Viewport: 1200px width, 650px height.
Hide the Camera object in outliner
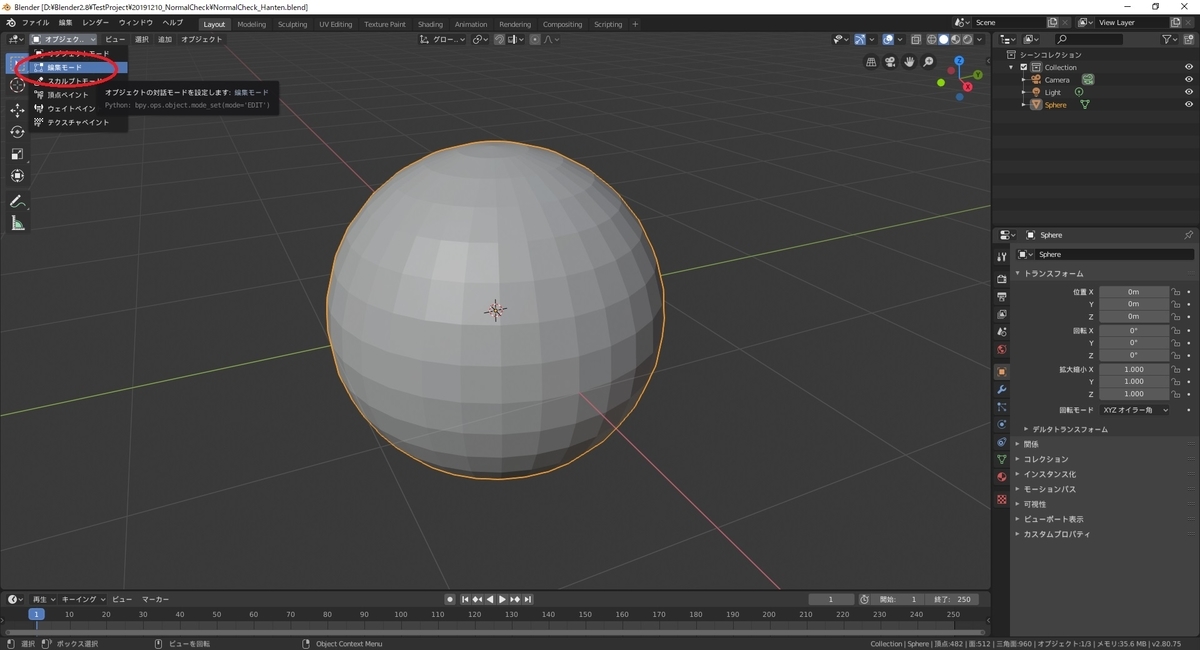(1189, 80)
